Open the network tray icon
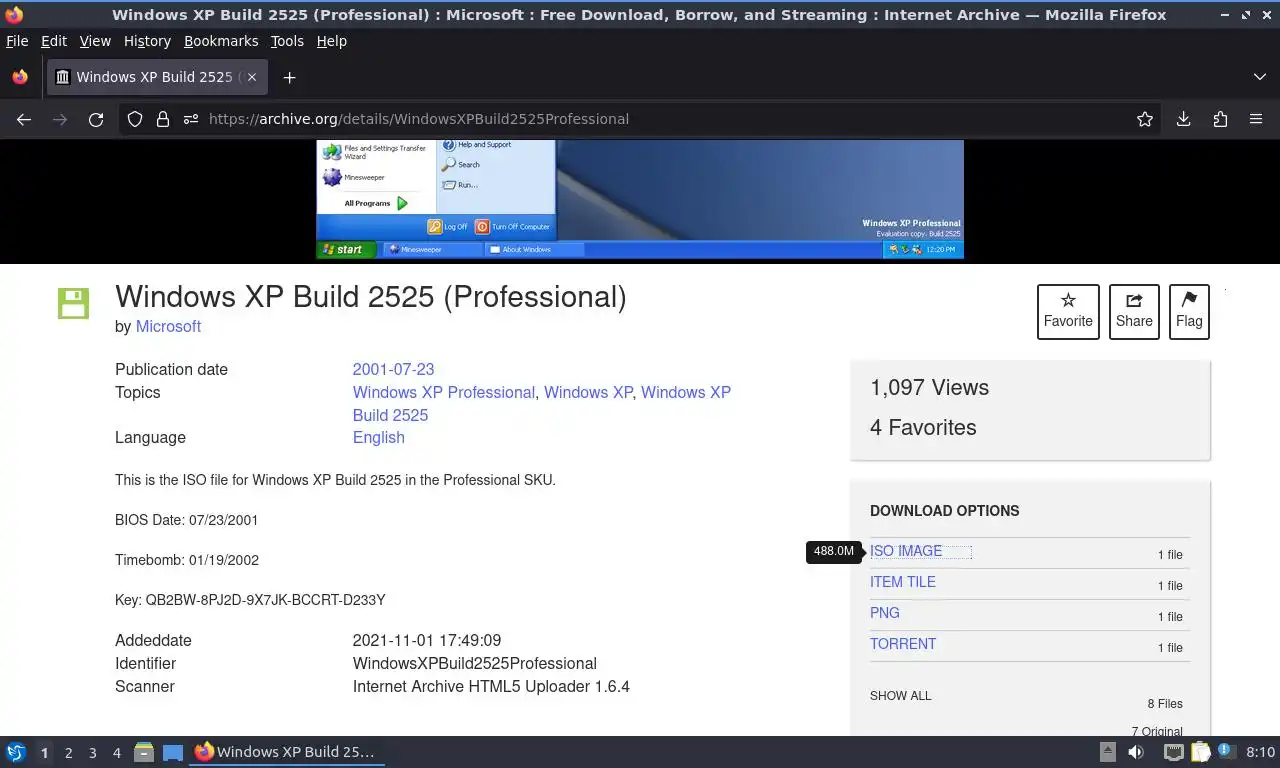The height and width of the screenshot is (768, 1280). click(1174, 752)
